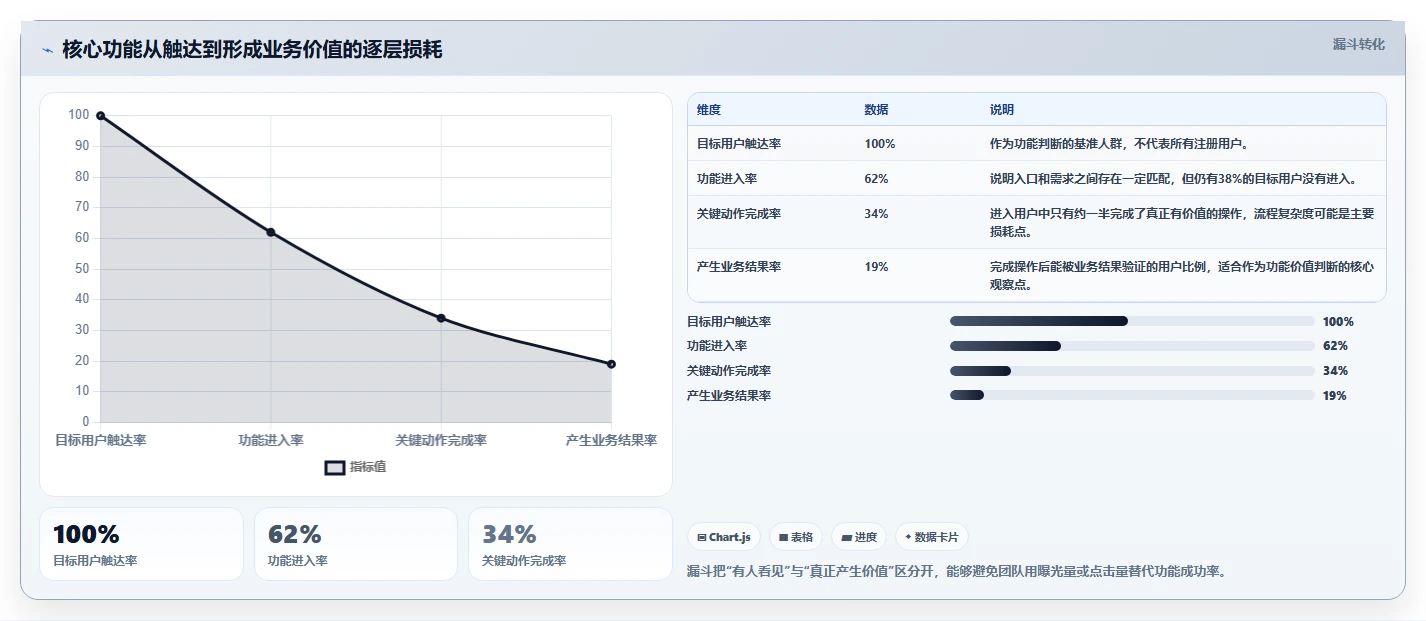Click the footer note starting 漏斗把
Viewport: 1426px width, 621px height.
(957, 572)
